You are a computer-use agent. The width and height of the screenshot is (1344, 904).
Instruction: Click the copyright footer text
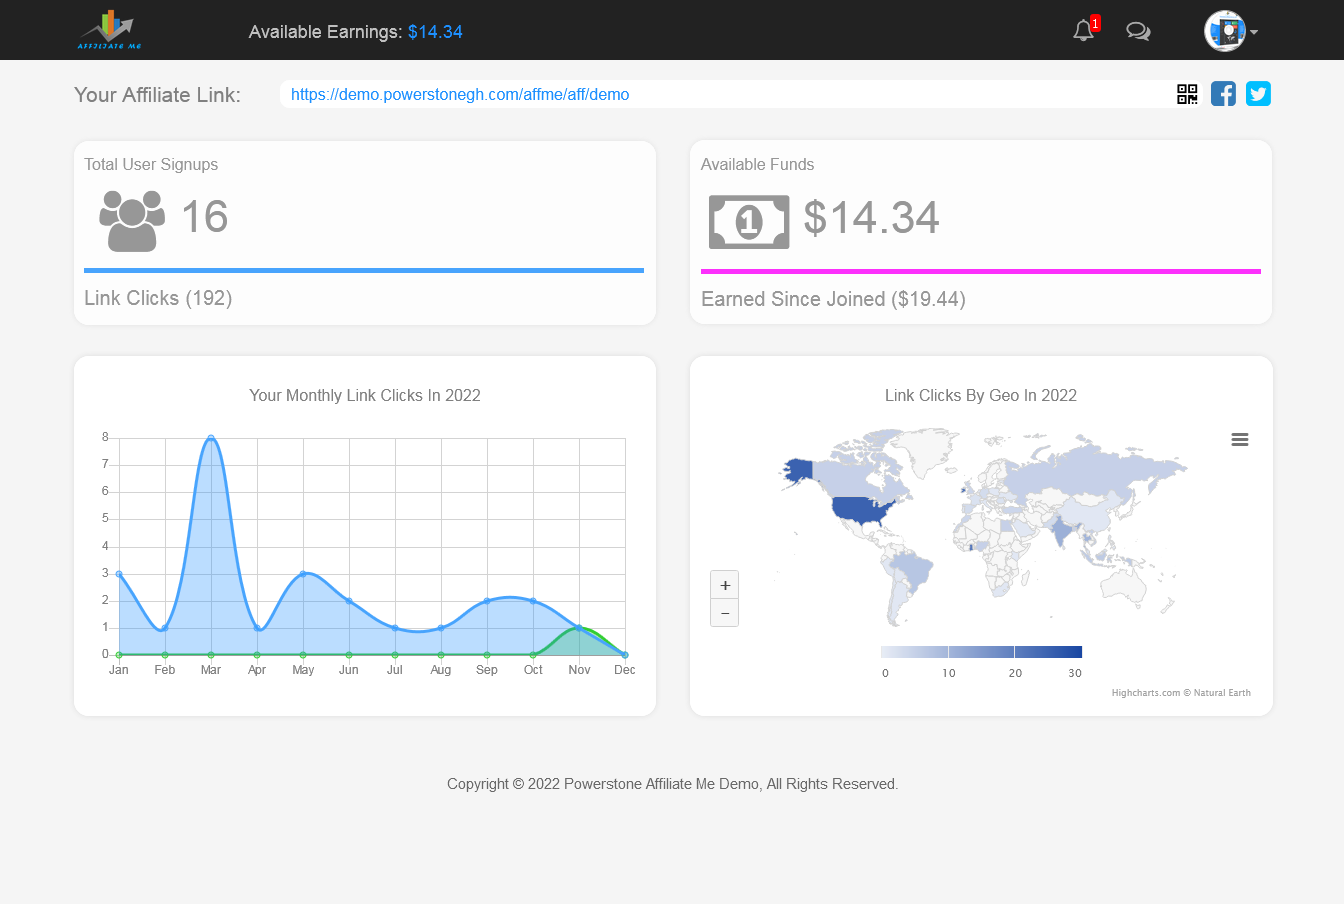click(x=672, y=784)
